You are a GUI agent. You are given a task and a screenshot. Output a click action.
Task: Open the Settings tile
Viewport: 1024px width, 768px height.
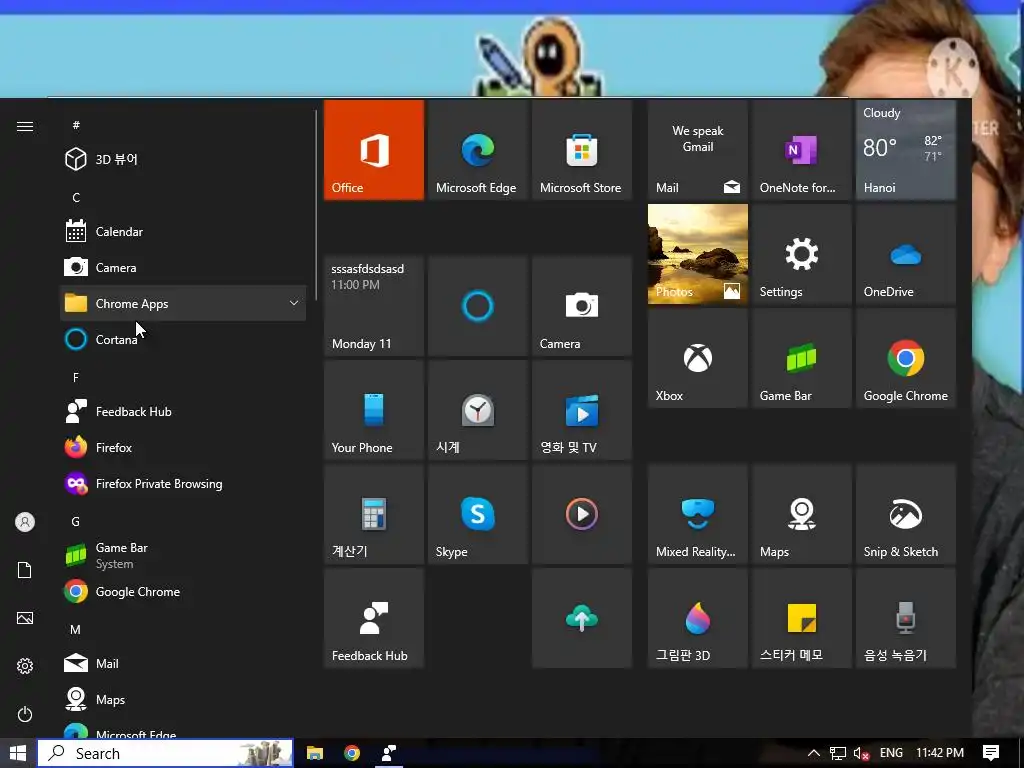click(x=801, y=254)
